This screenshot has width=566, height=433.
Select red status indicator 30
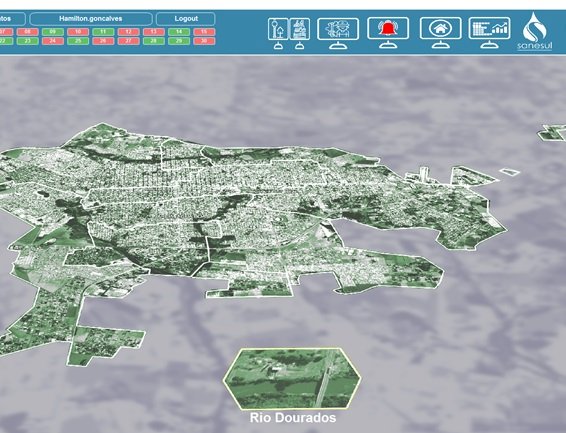[x=204, y=41]
